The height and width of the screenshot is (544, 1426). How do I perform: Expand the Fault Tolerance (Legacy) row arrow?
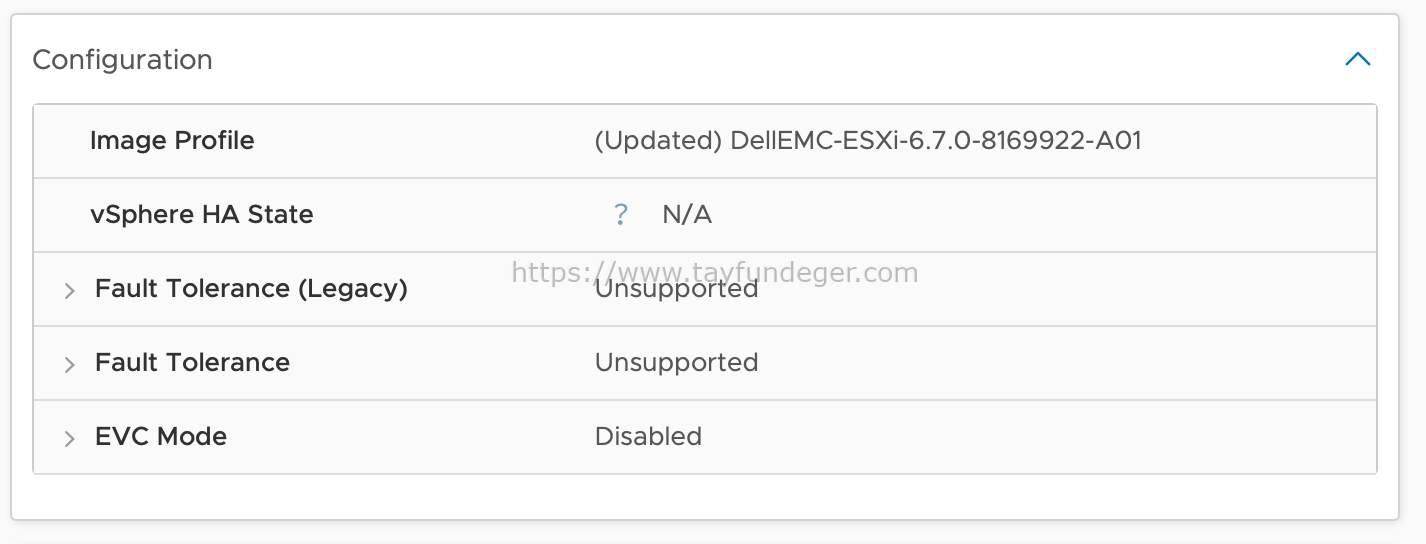coord(69,290)
